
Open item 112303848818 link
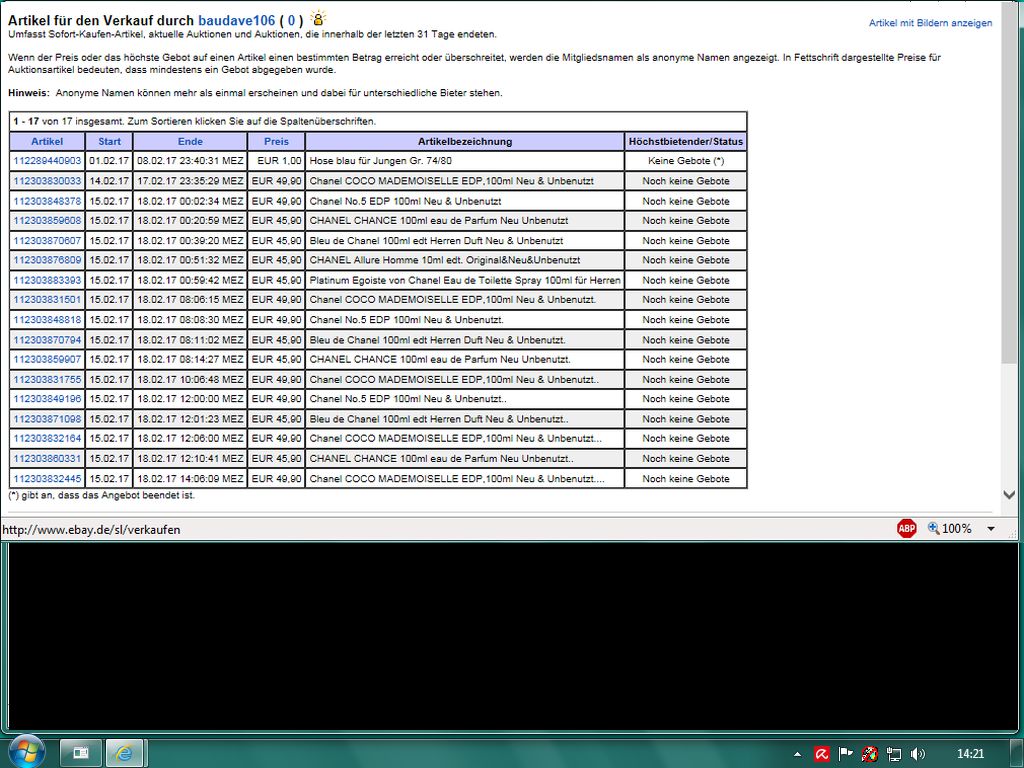(x=47, y=320)
